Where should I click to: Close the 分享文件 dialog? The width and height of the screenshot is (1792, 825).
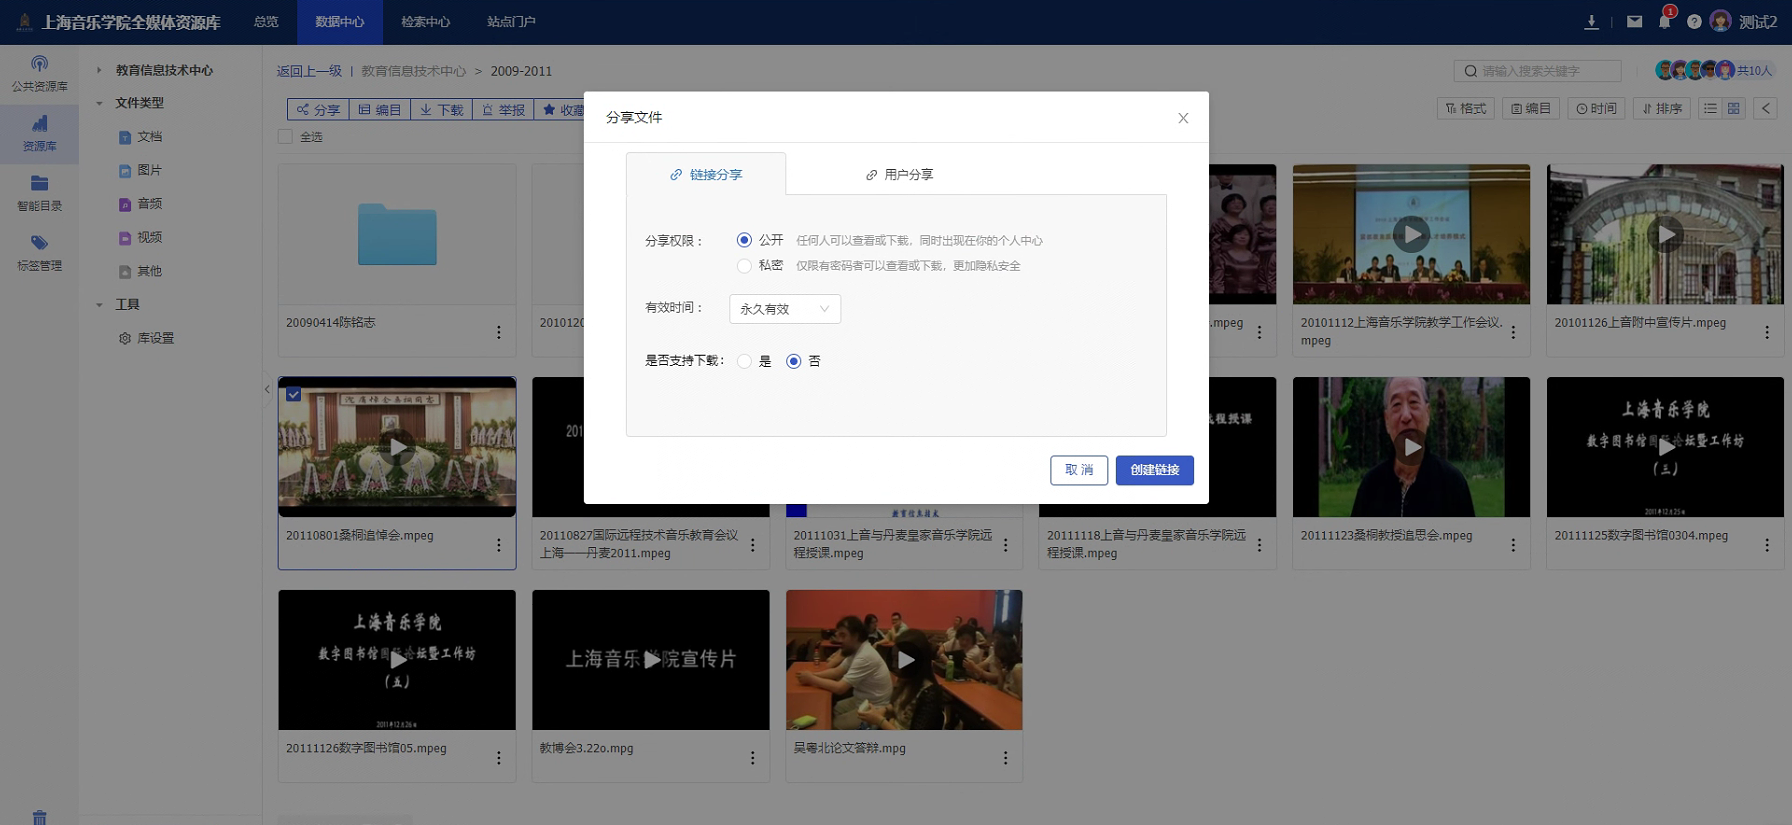click(1183, 118)
